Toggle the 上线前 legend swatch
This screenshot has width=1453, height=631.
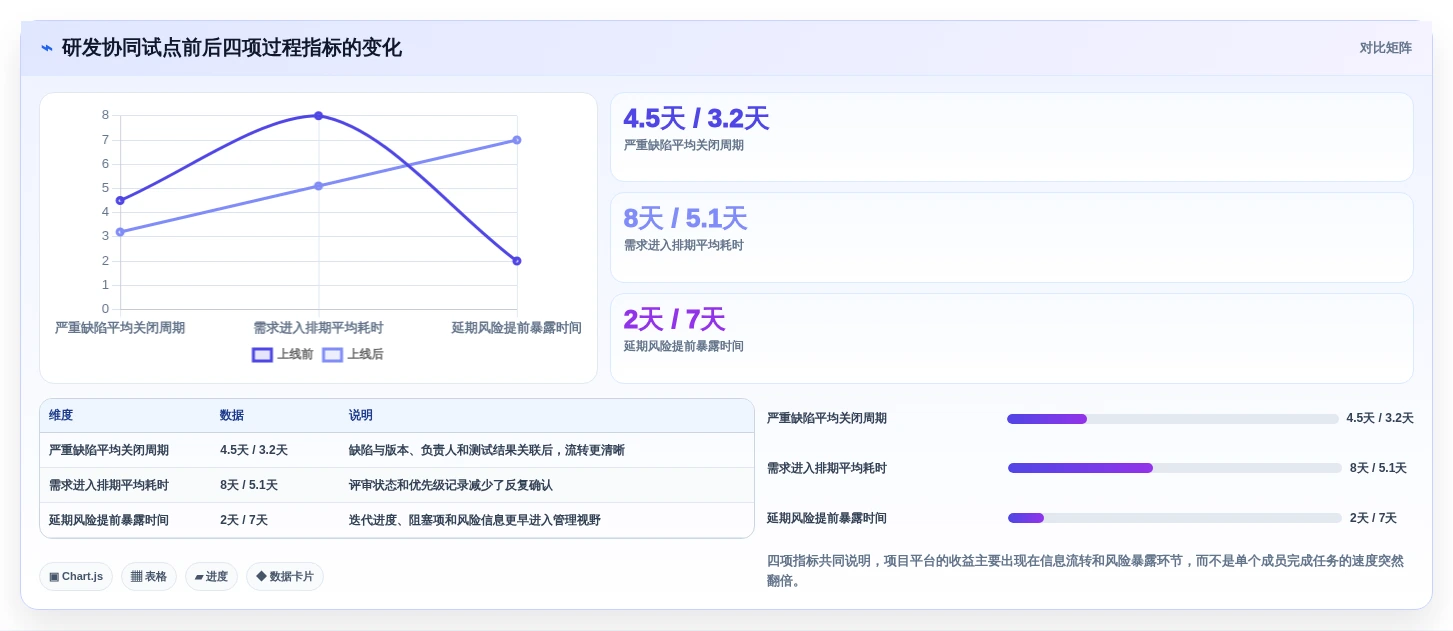[x=262, y=355]
